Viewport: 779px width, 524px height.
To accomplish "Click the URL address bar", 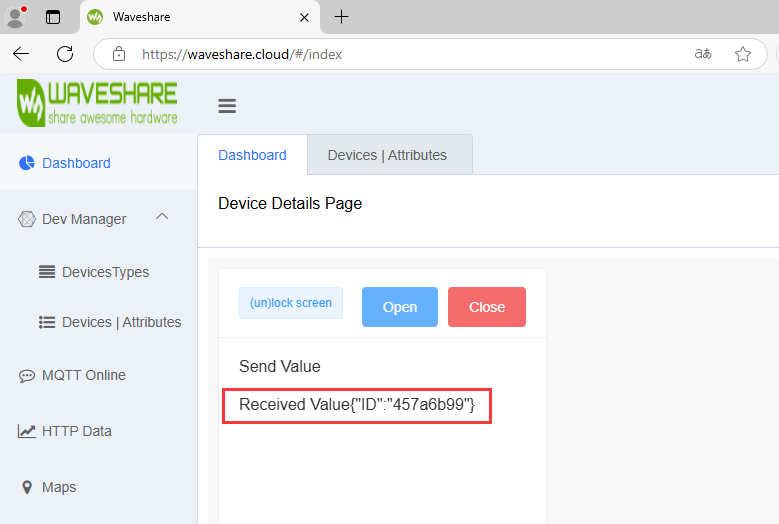I will (x=400, y=54).
